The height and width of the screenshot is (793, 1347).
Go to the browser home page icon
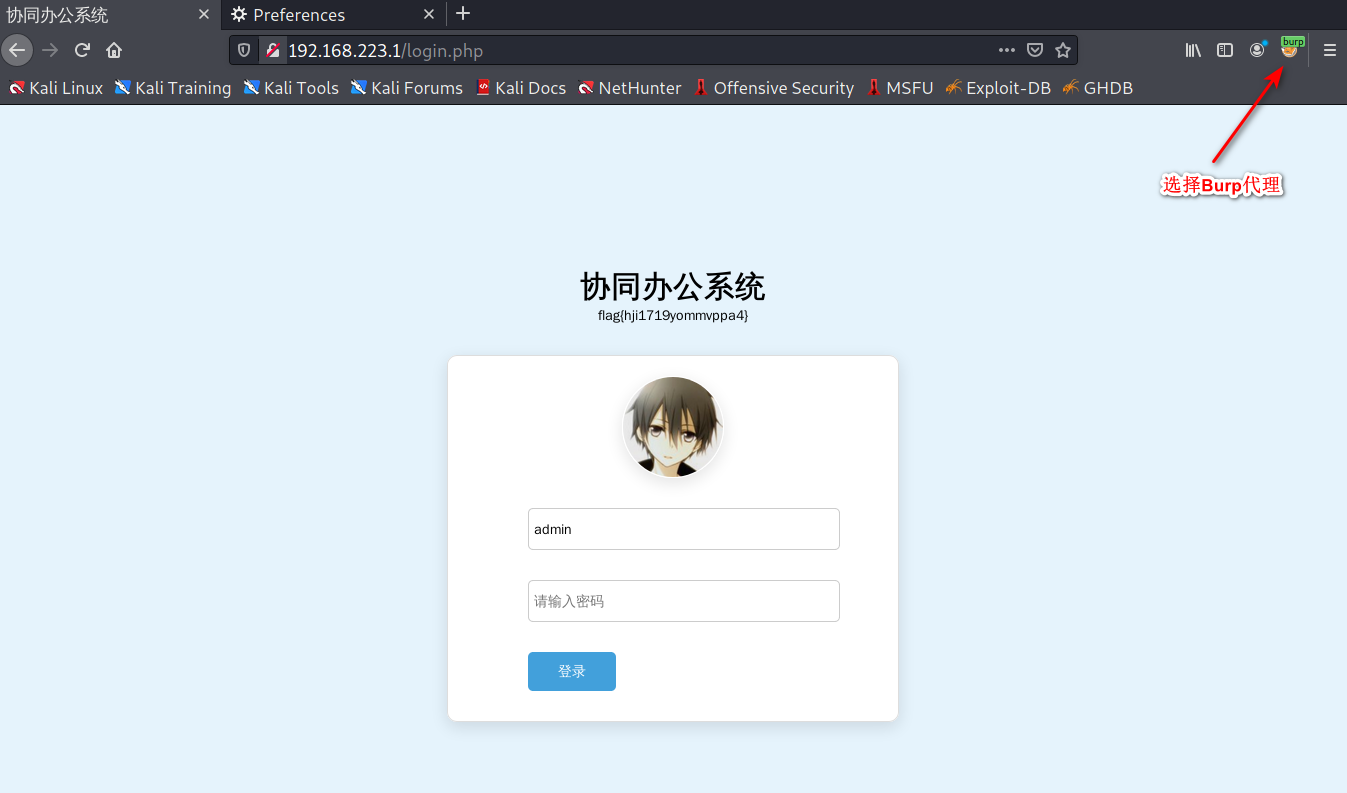114,50
